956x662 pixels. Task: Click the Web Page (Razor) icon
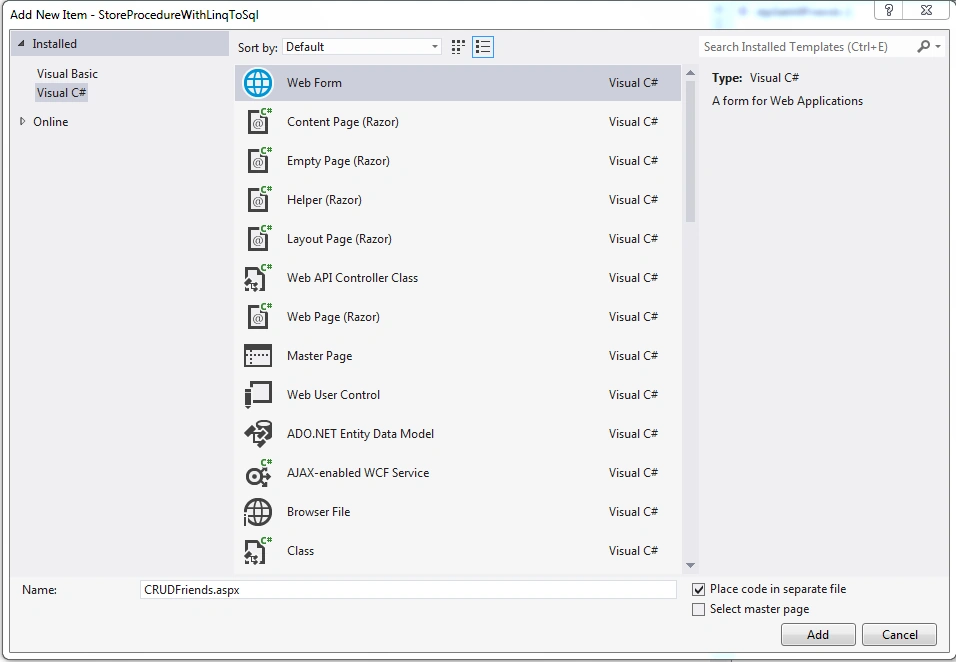(x=259, y=316)
